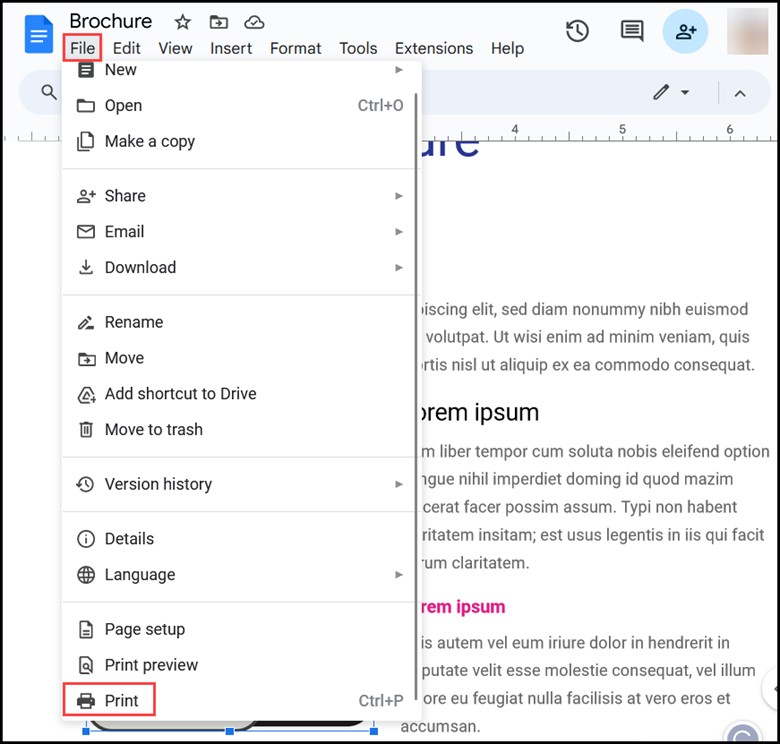This screenshot has height=744, width=780.
Task: Click the Language globe icon
Action: click(x=86, y=575)
